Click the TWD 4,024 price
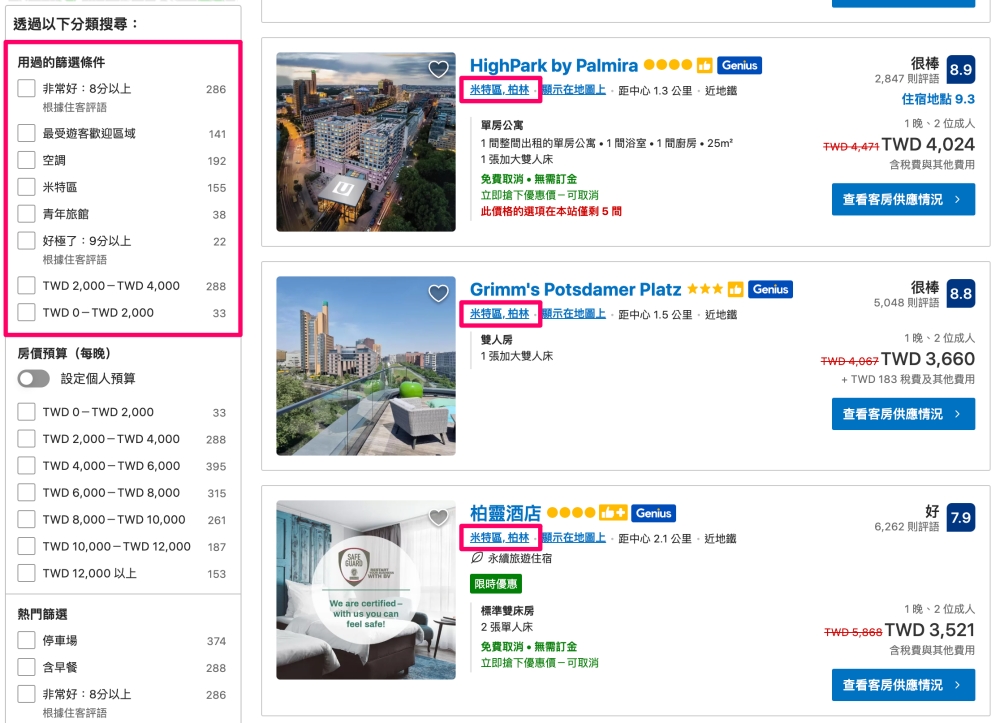The width and height of the screenshot is (1000, 723). [928, 144]
